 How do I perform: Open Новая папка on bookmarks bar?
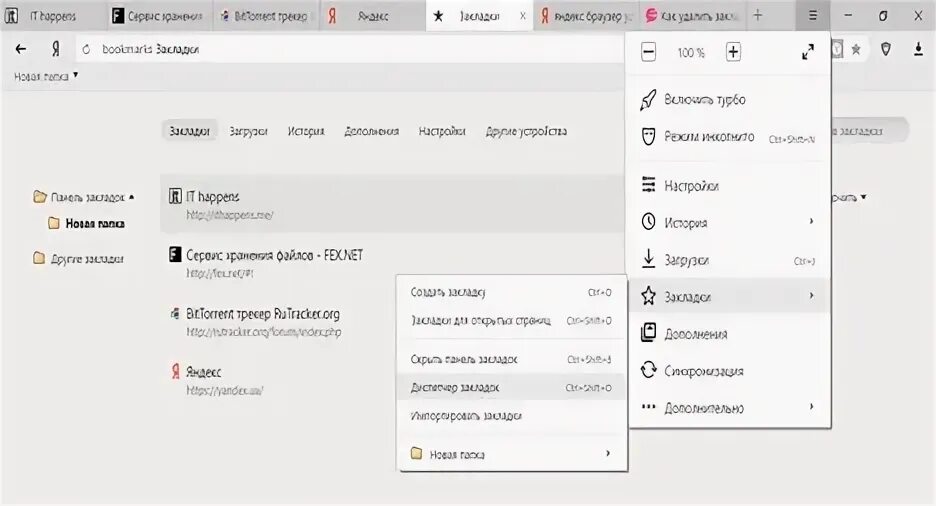[x=46, y=76]
